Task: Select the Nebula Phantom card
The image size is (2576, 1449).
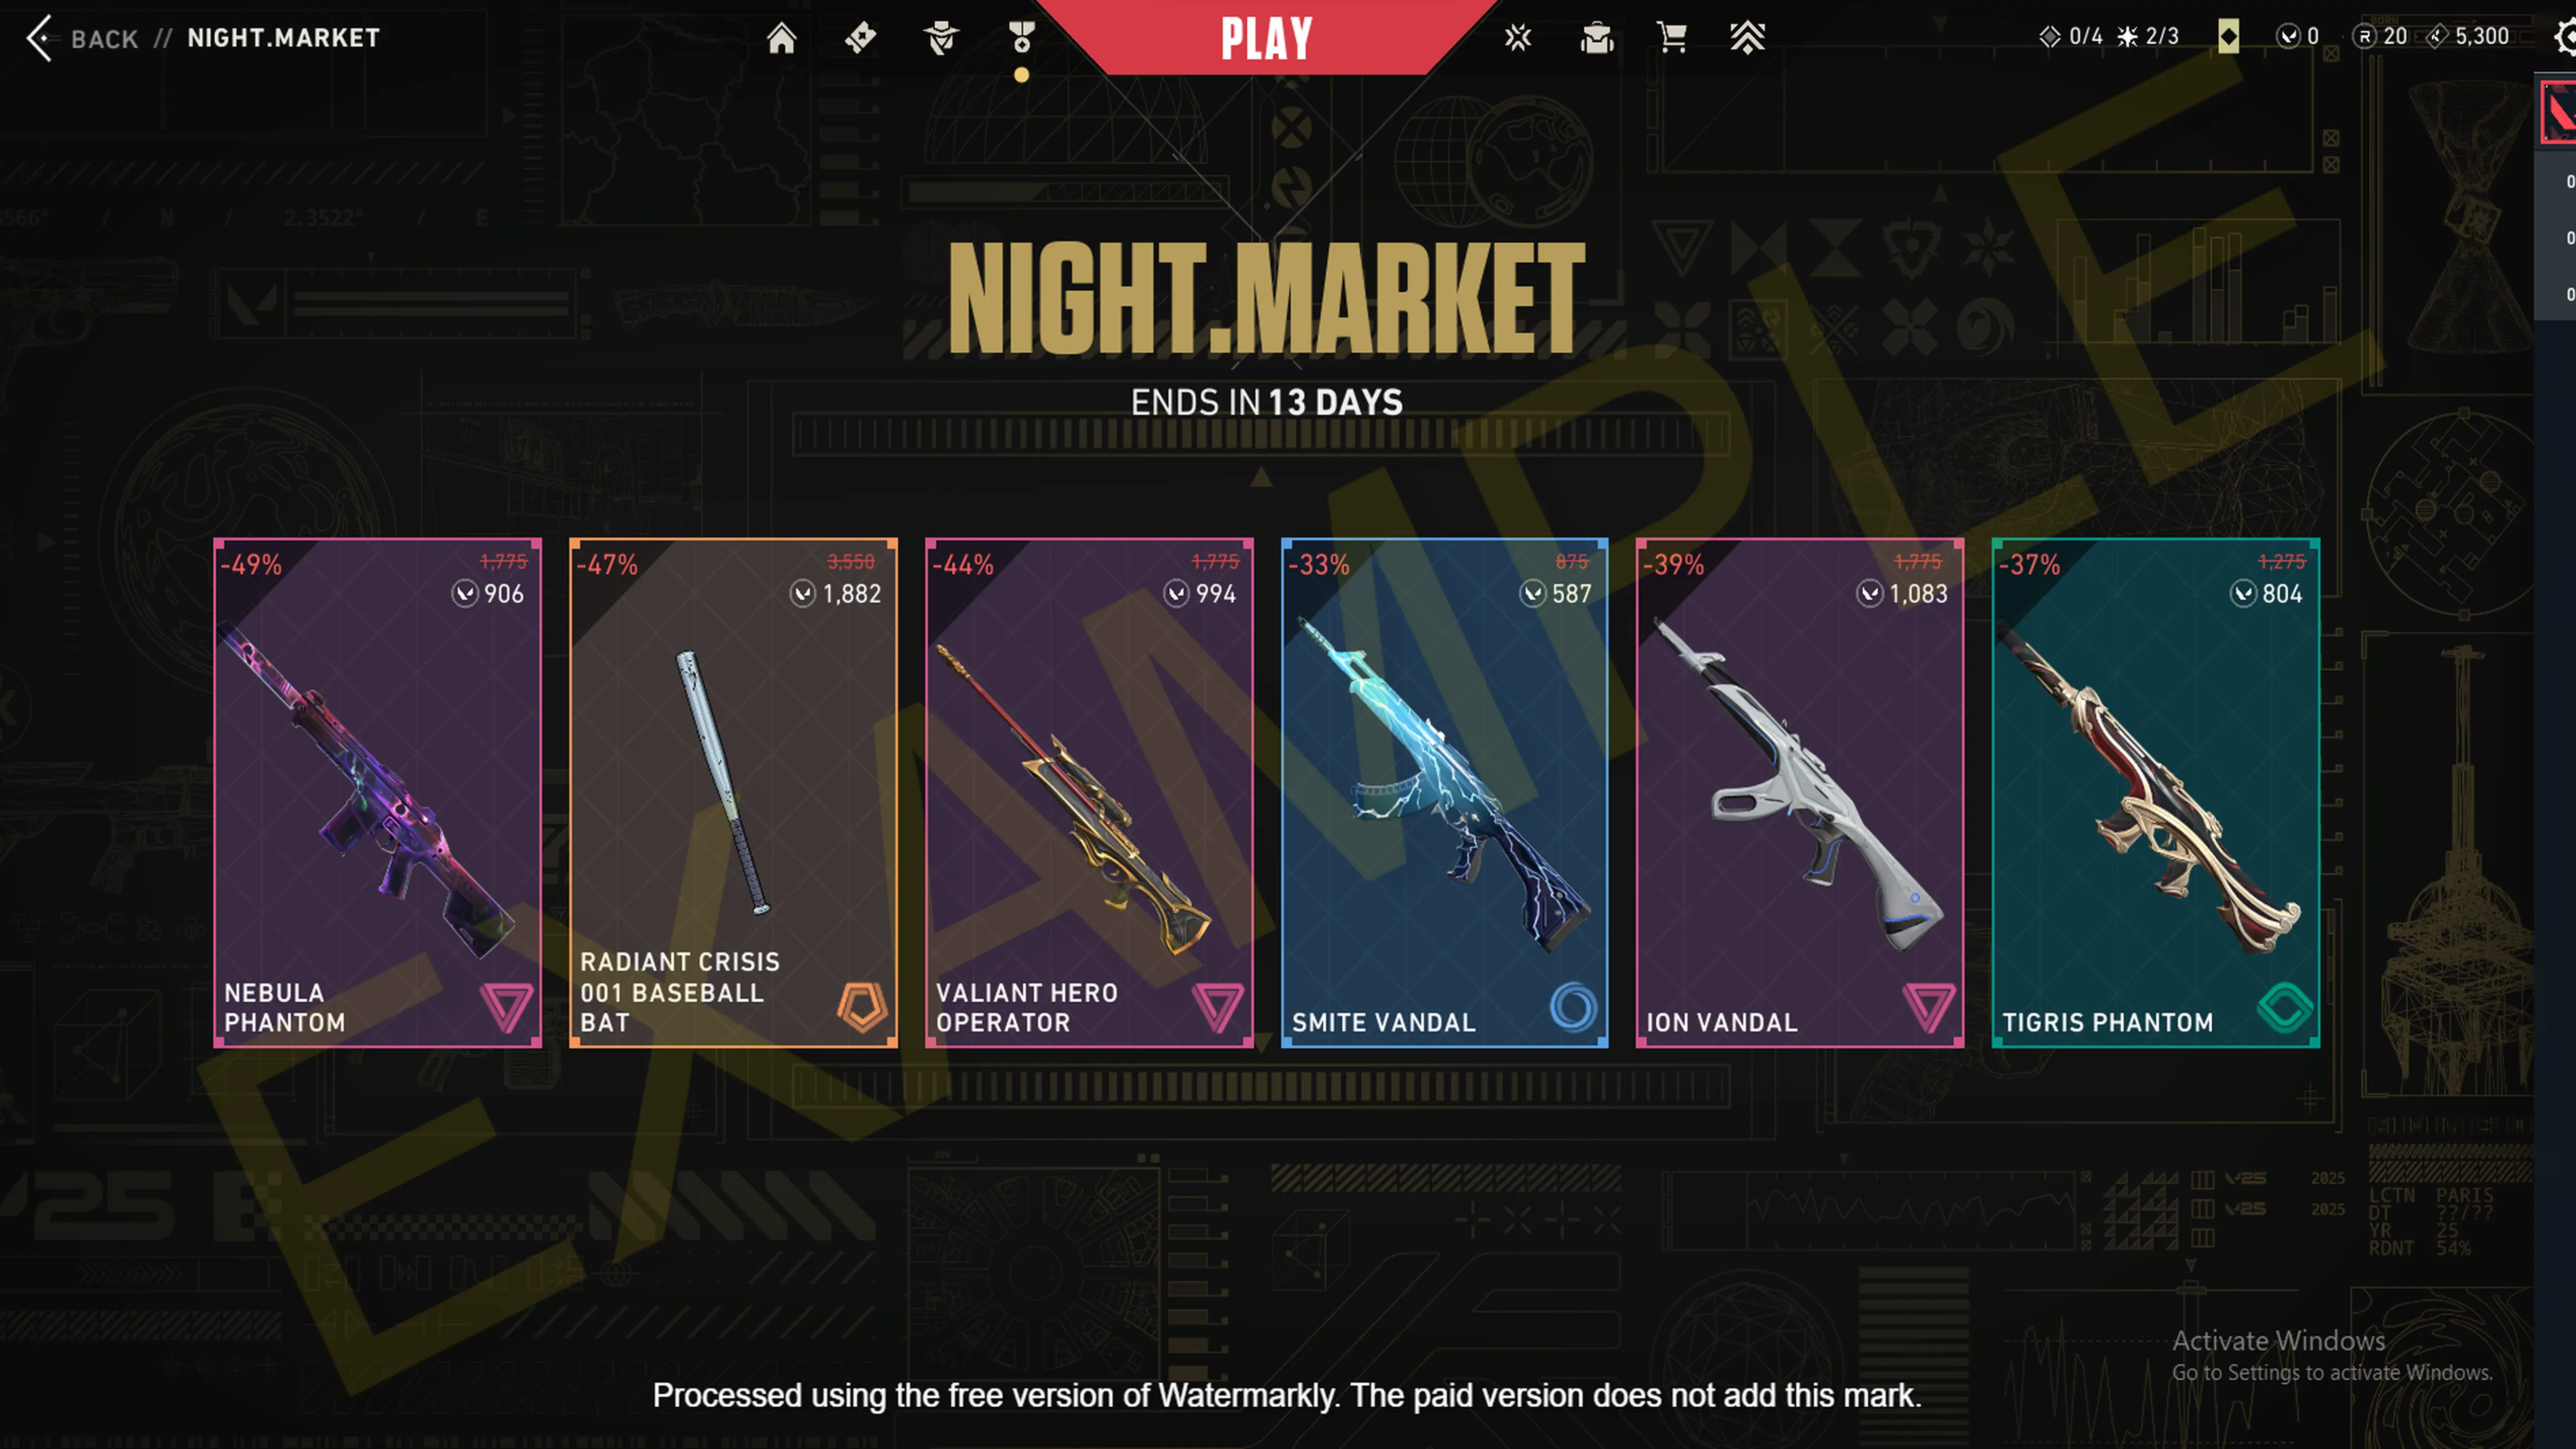Action: pos(378,793)
